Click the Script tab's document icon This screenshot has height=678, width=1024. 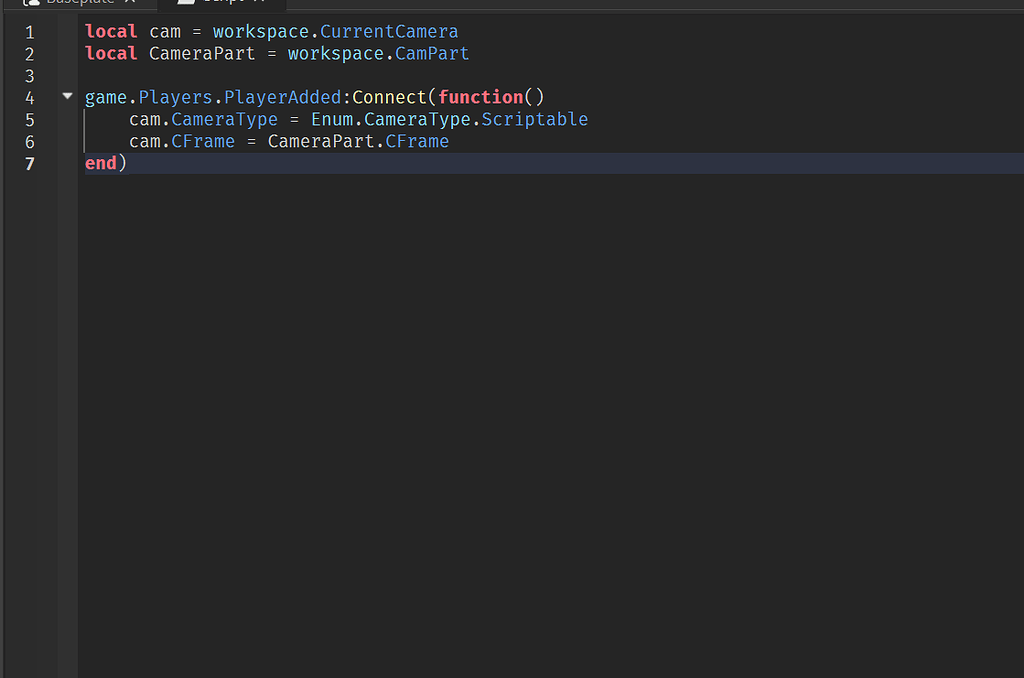(x=186, y=3)
